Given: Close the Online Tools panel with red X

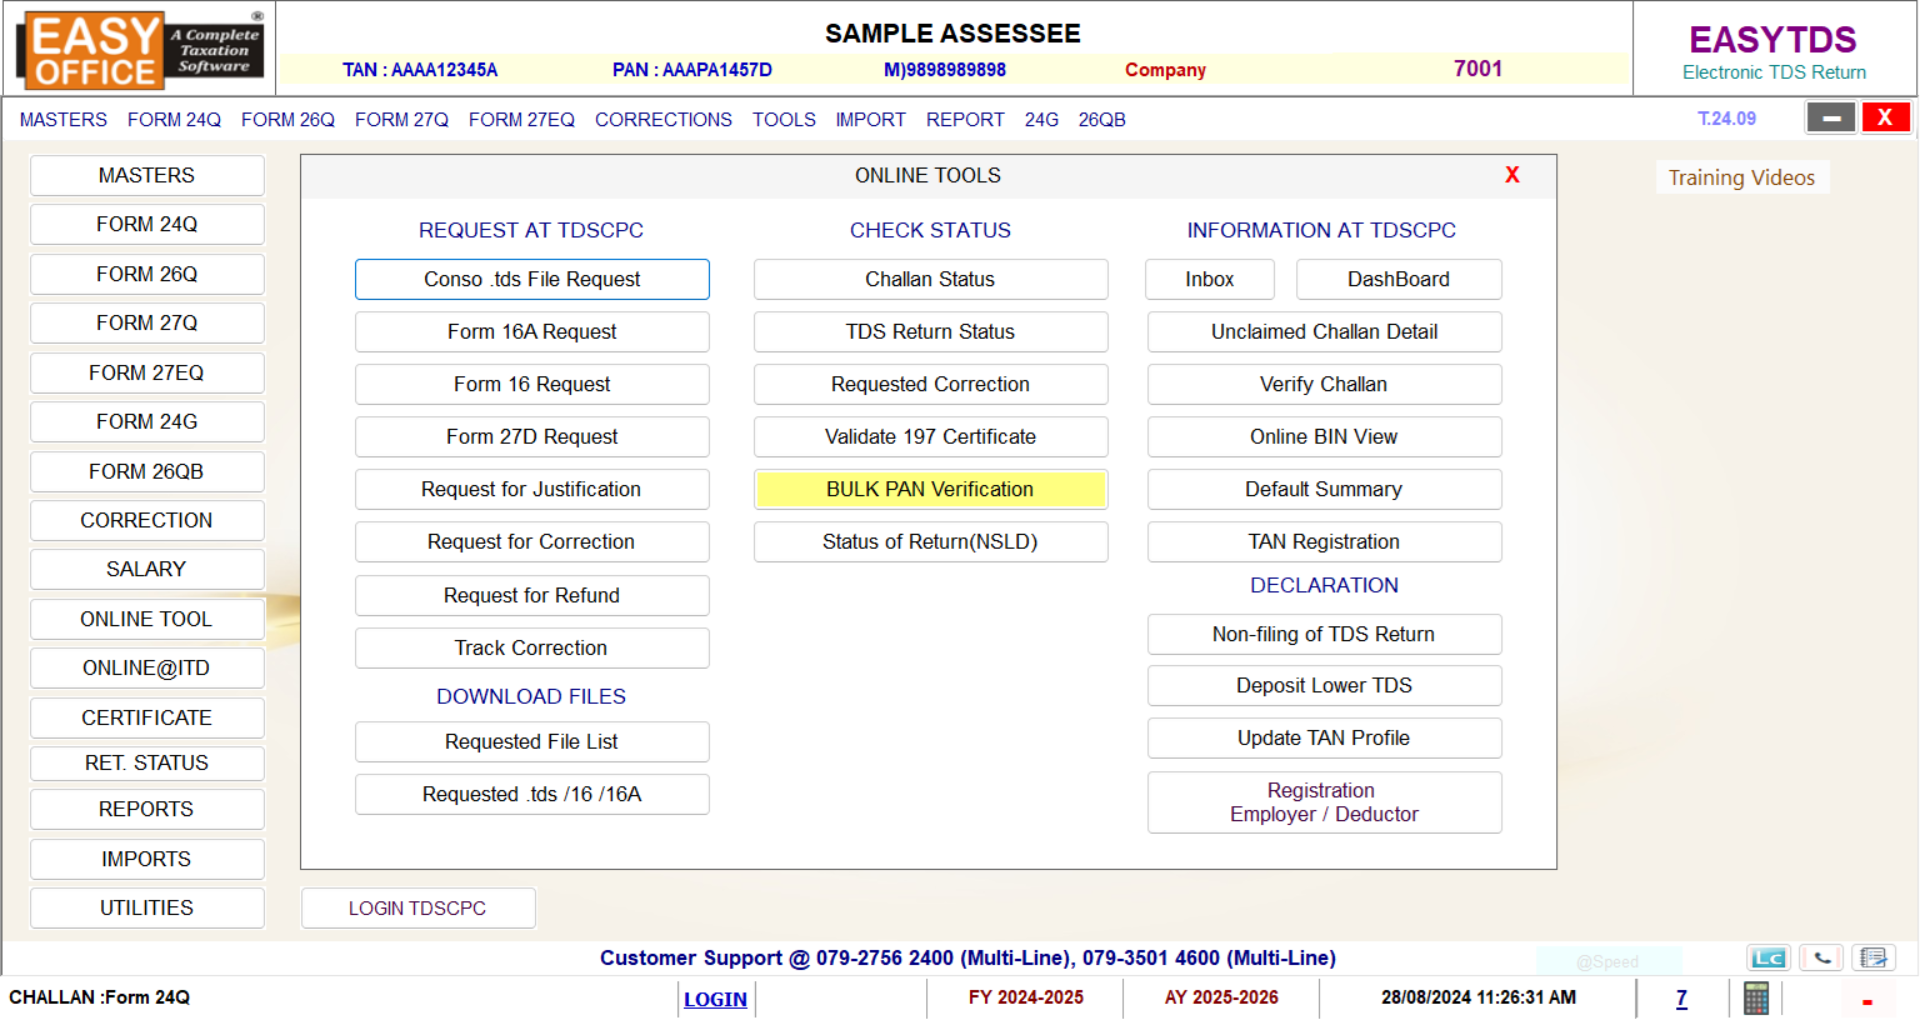Looking at the screenshot, I should coord(1512,175).
